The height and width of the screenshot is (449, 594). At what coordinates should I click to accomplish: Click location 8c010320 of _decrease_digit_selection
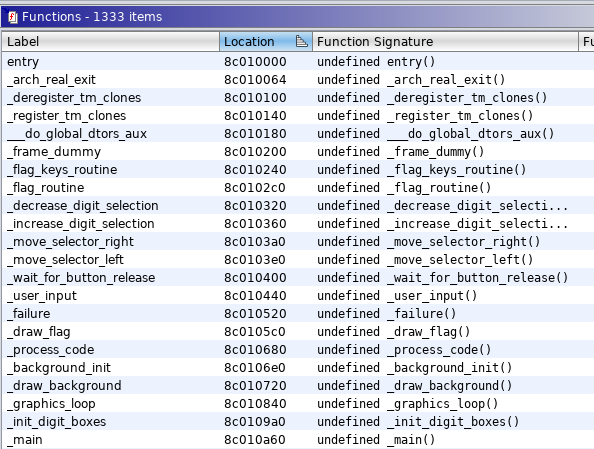click(255, 206)
